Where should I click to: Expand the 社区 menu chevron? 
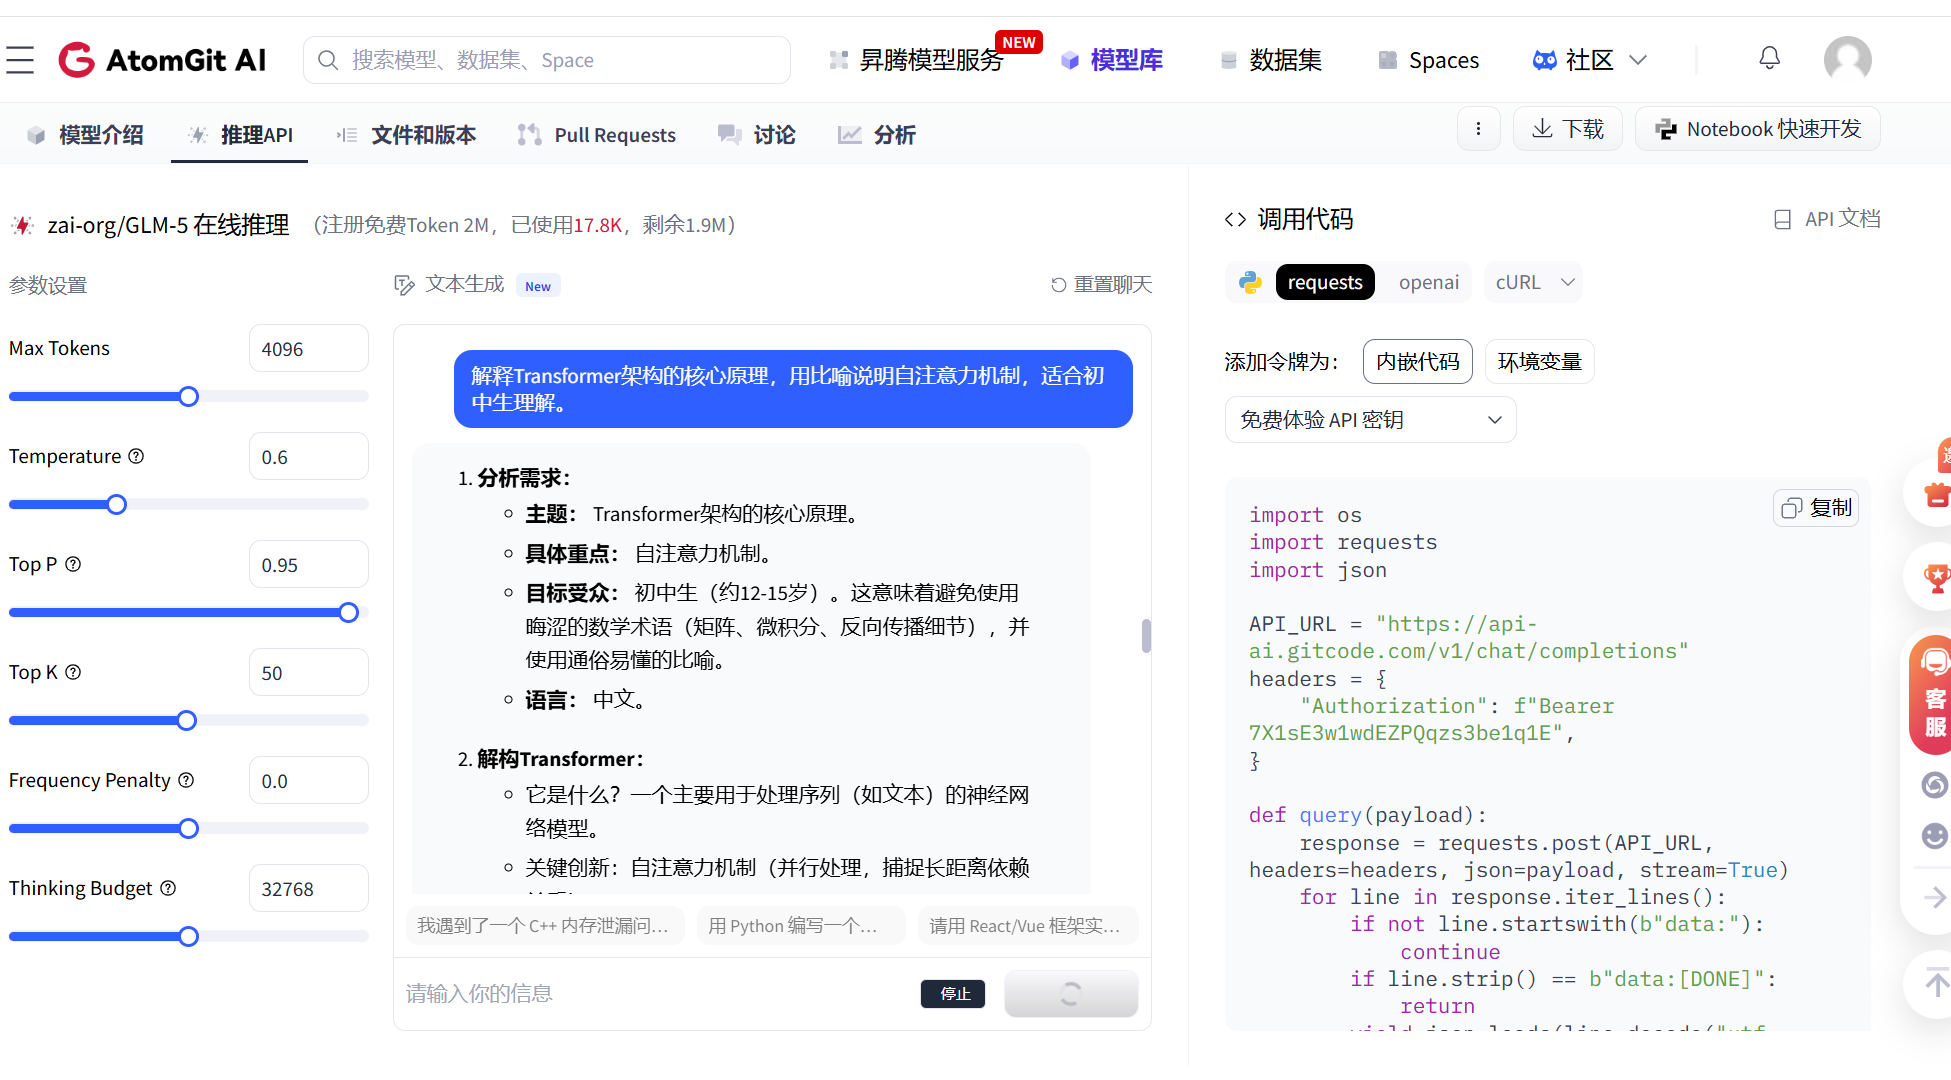[x=1637, y=60]
